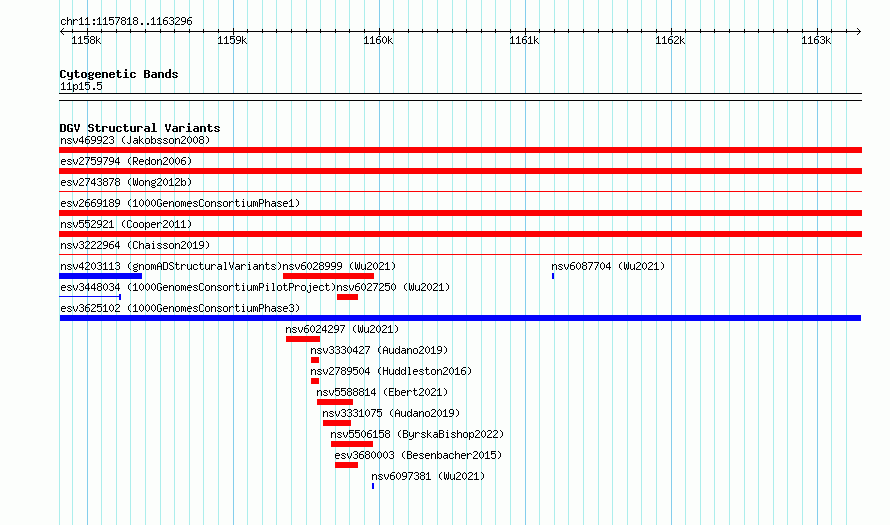Click the blue bar below nsv4203113
The image size is (890, 525).
[100, 276]
